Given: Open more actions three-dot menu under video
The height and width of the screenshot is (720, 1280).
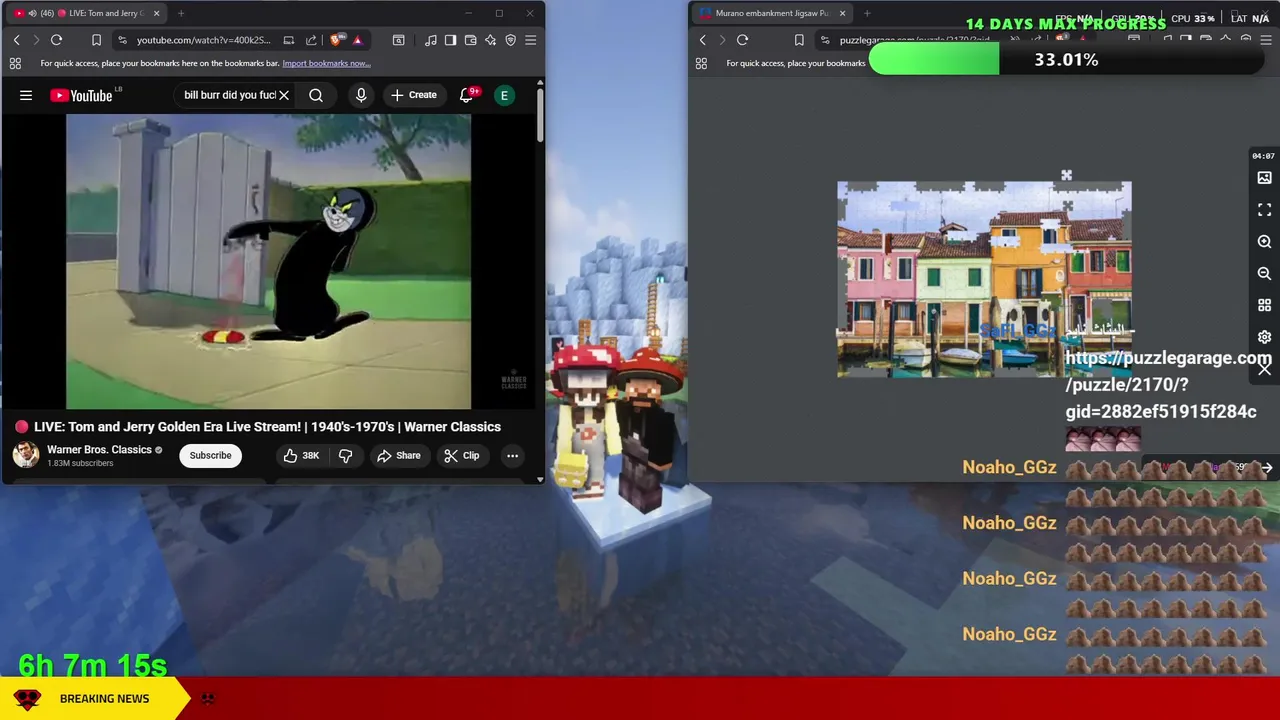Looking at the screenshot, I should tap(512, 455).
